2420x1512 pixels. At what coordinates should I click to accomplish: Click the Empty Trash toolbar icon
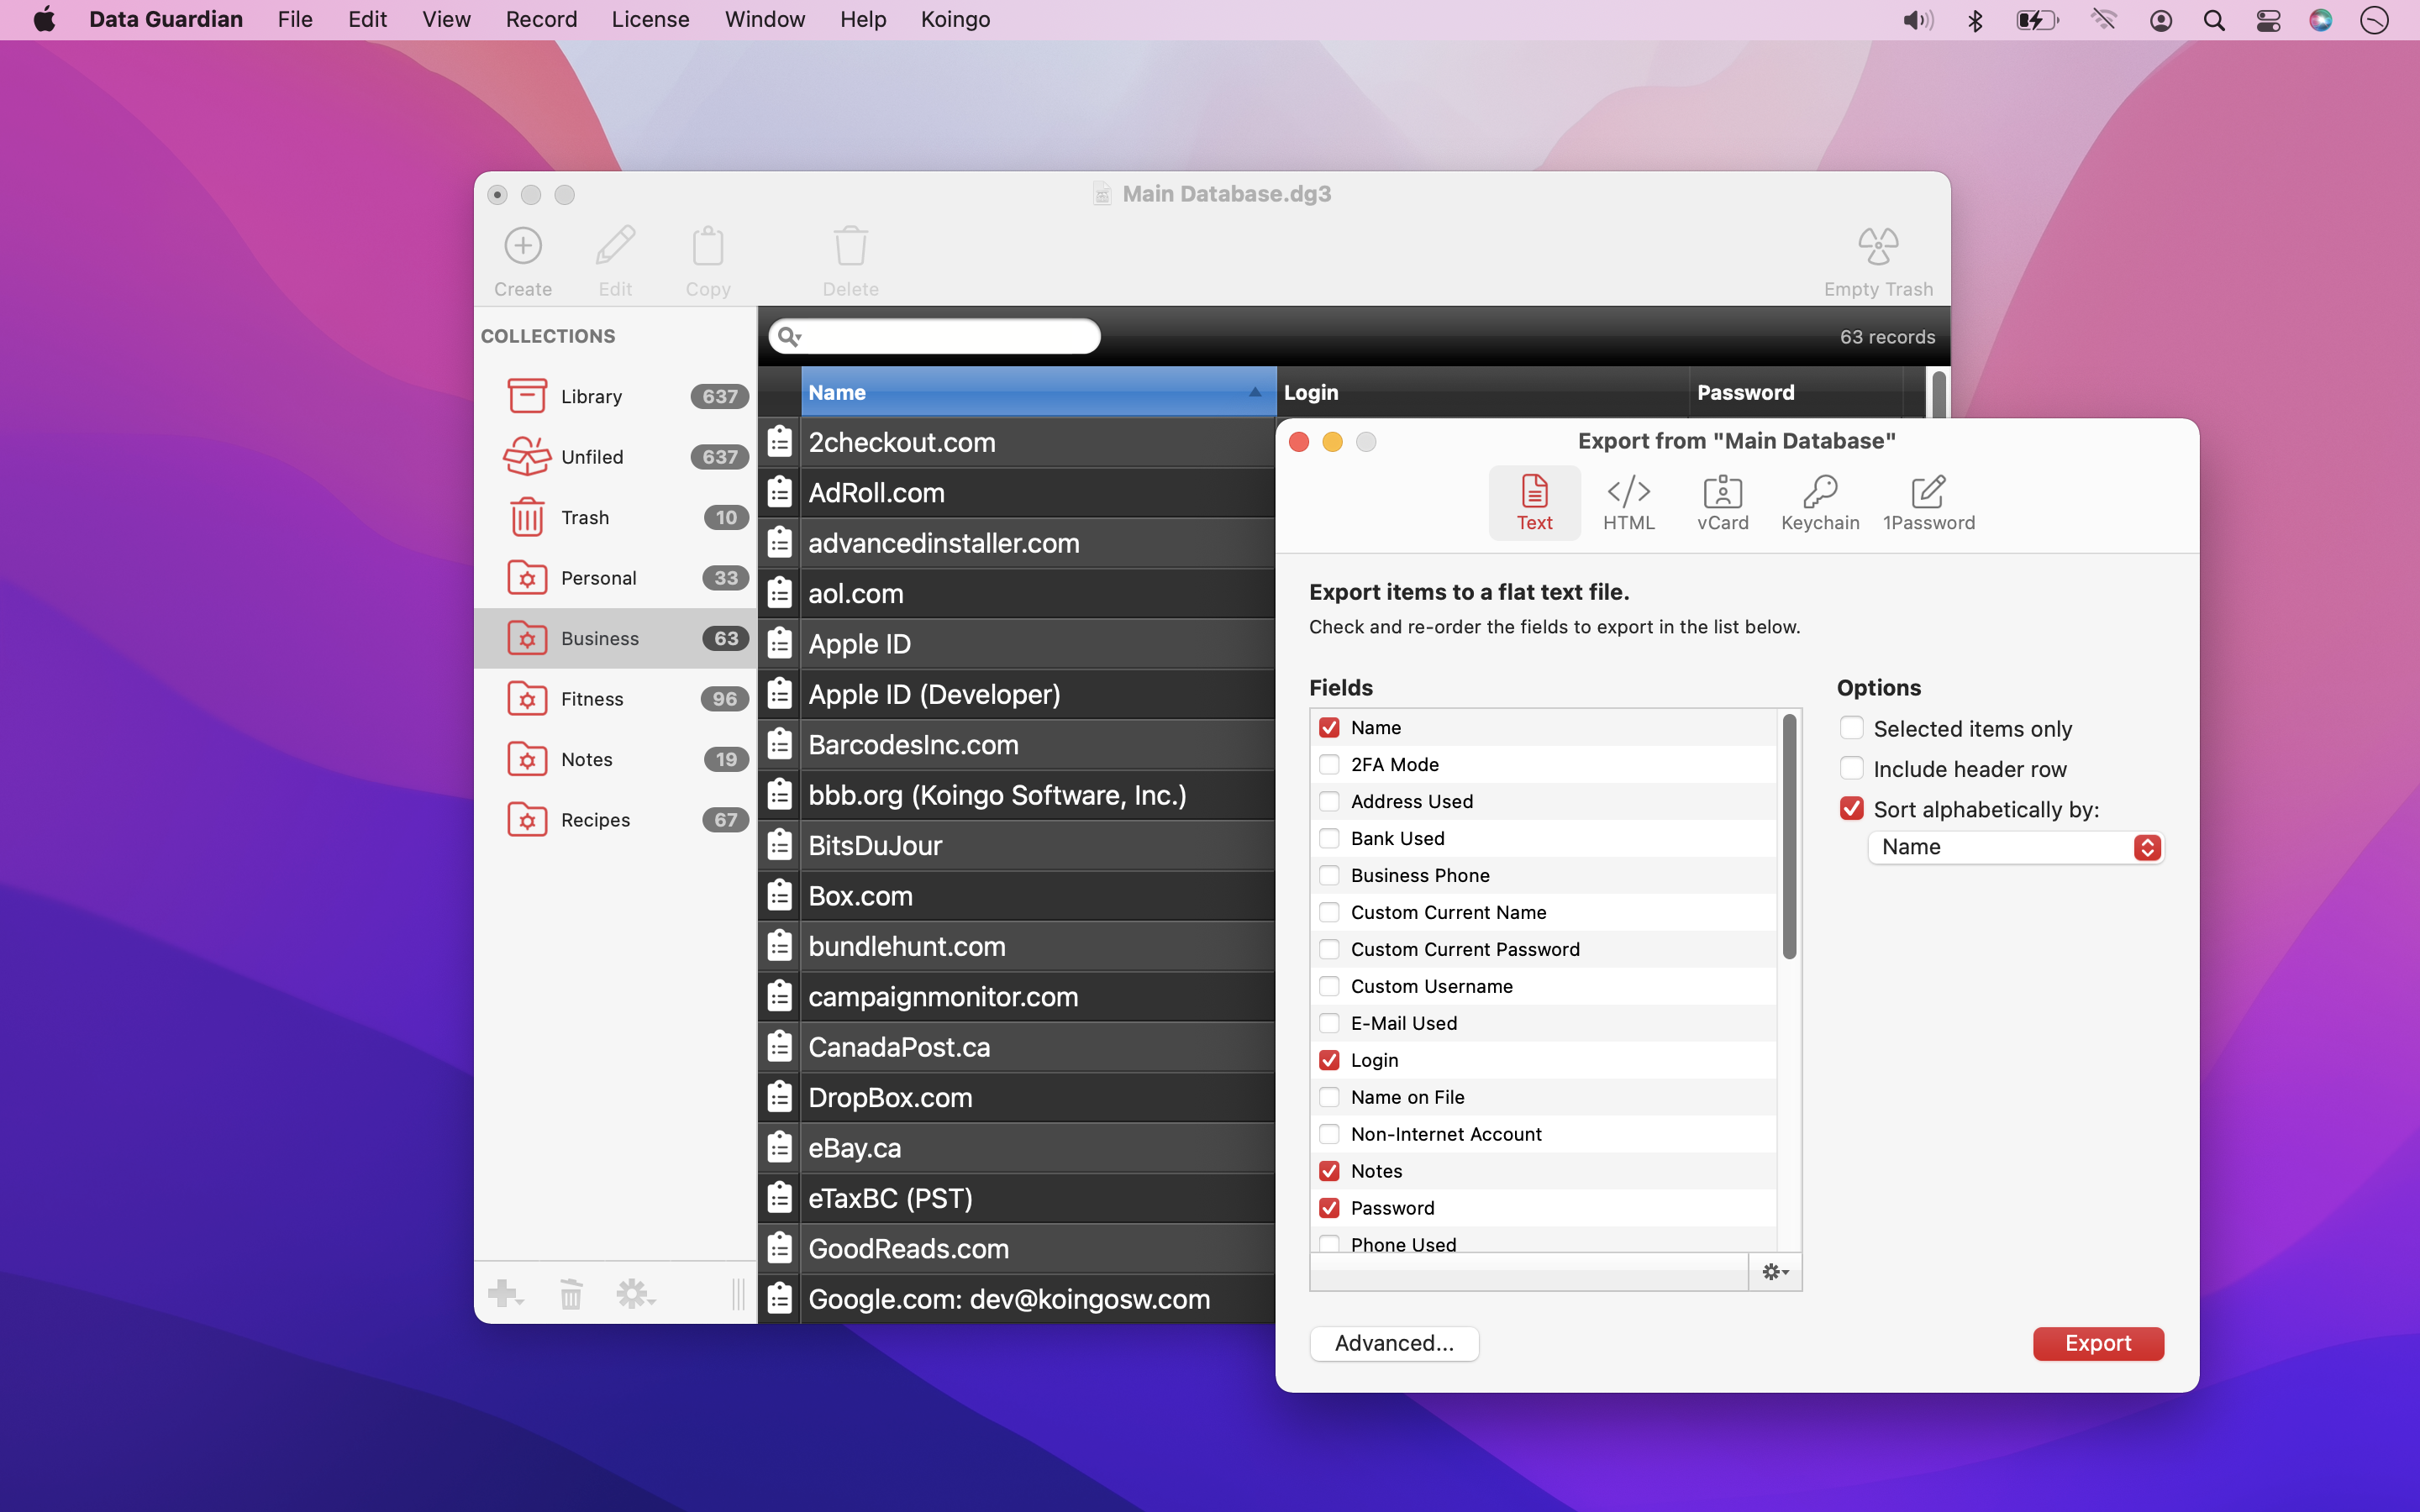(1877, 246)
